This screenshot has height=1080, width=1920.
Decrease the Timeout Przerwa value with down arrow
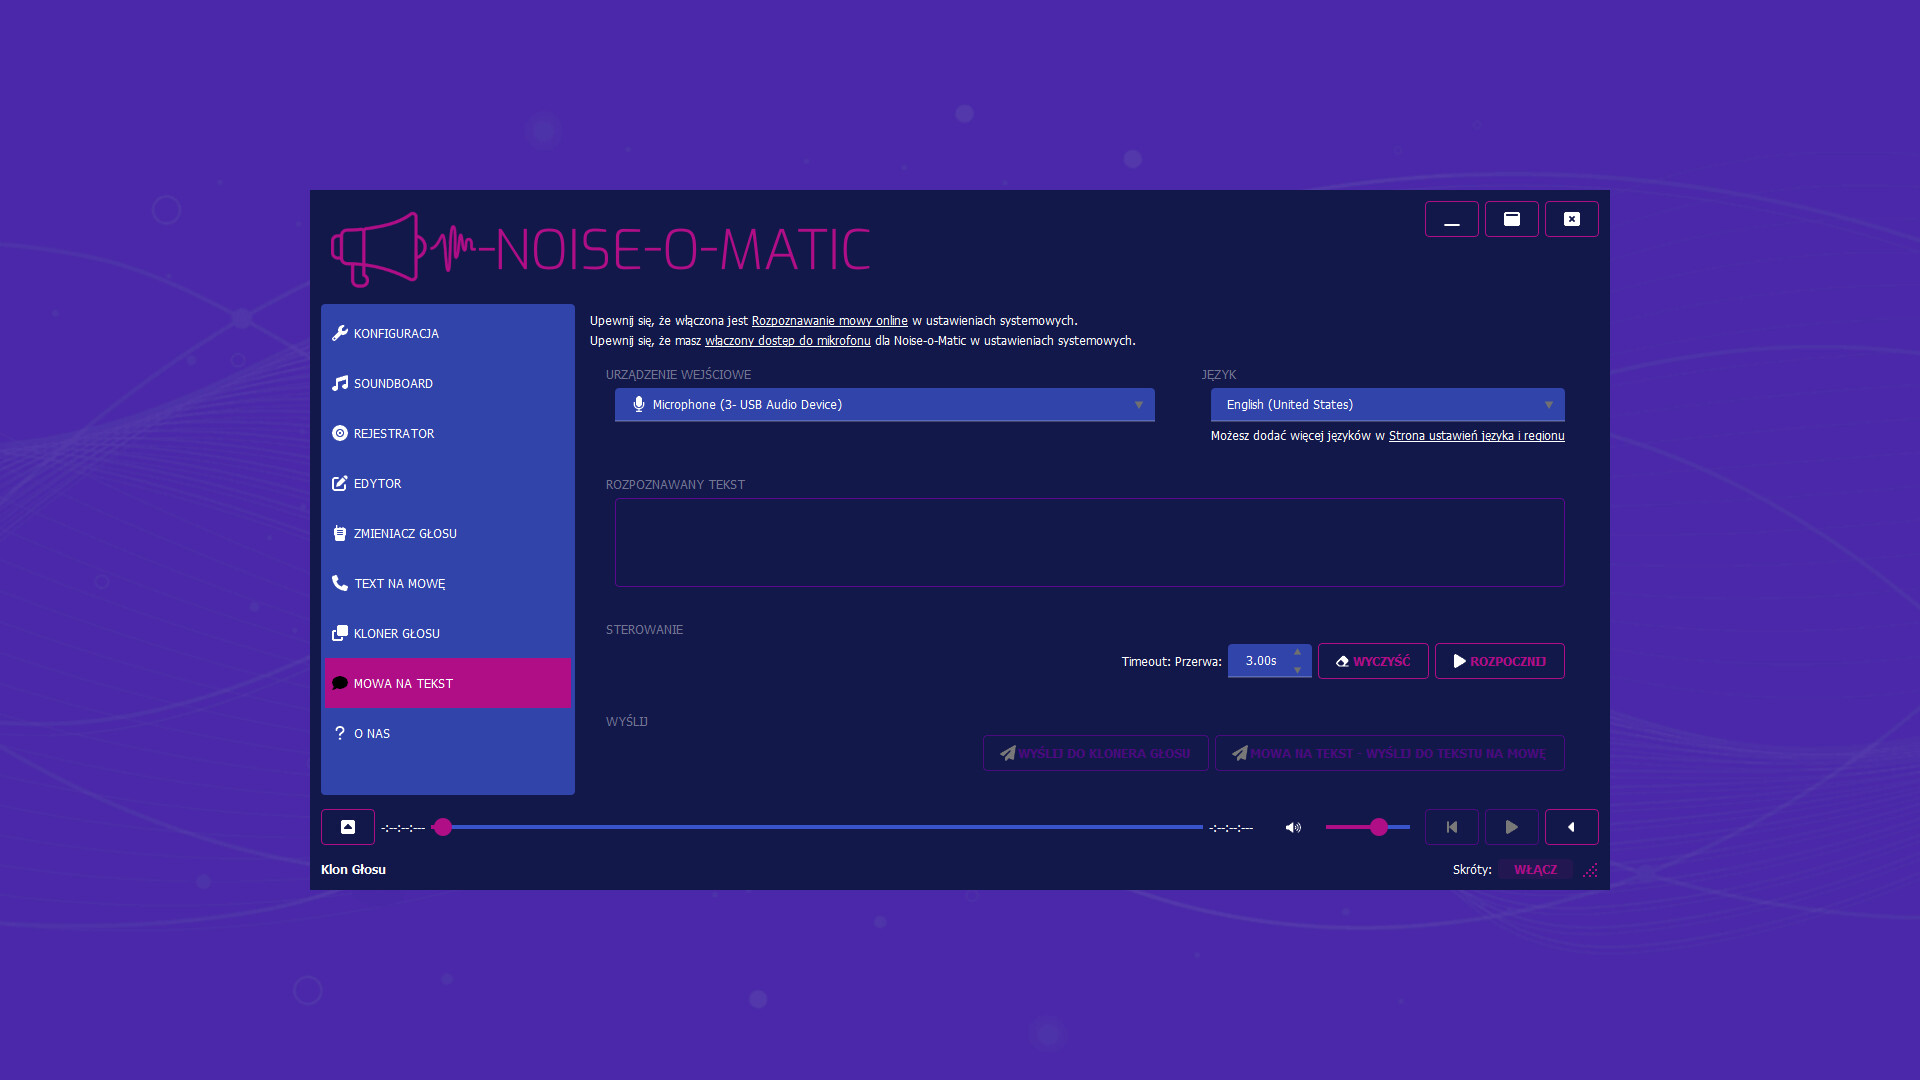(x=1297, y=670)
